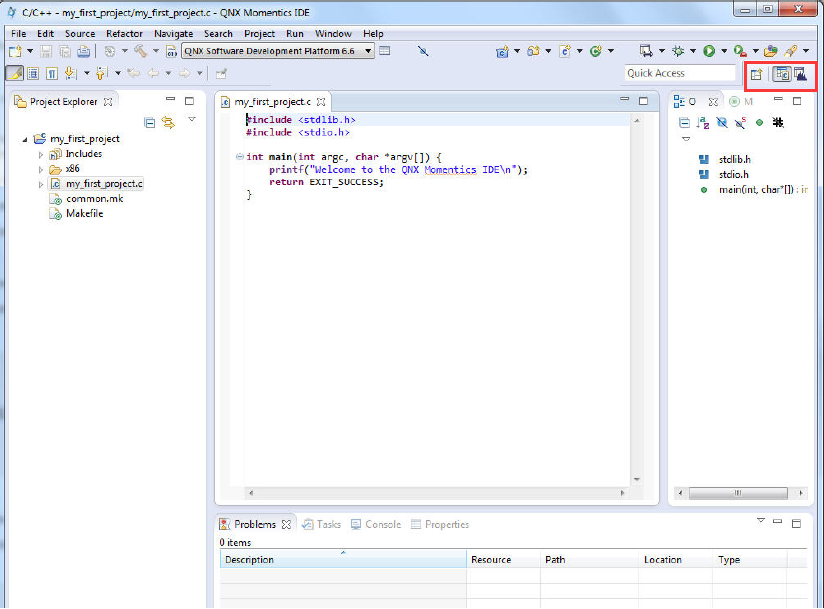The width and height of the screenshot is (824, 609).
Task: Toggle group includes icon in Outline
Action: 778,122
